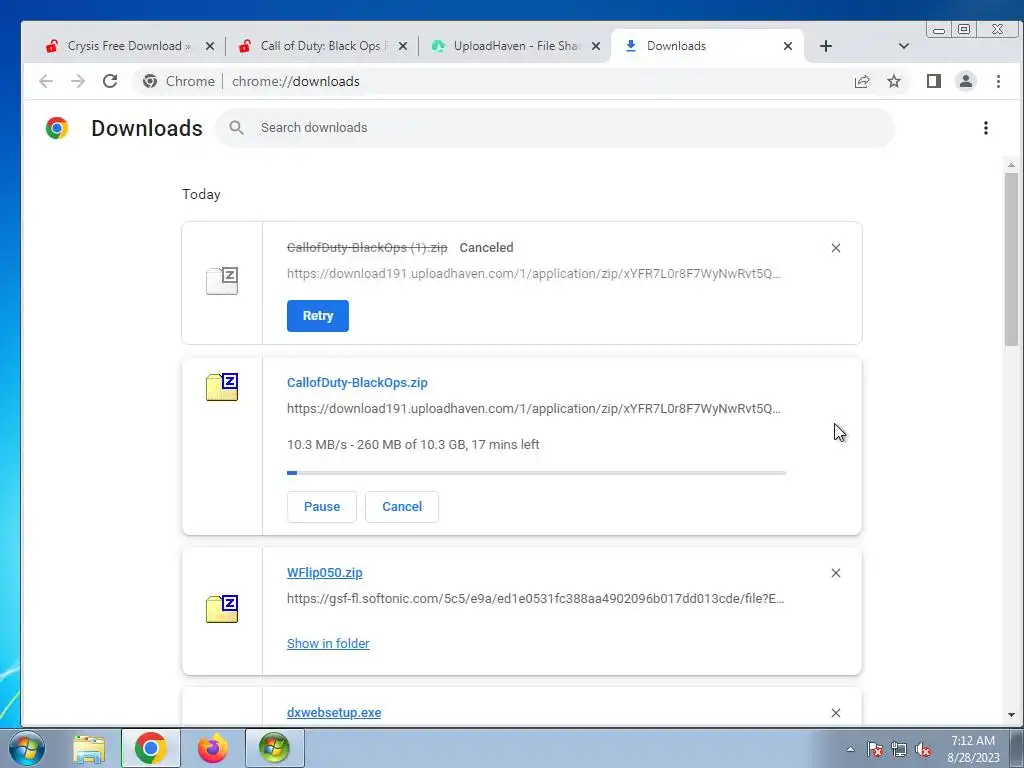Open a new tab with plus button
This screenshot has width=1024, height=768.
pos(825,46)
